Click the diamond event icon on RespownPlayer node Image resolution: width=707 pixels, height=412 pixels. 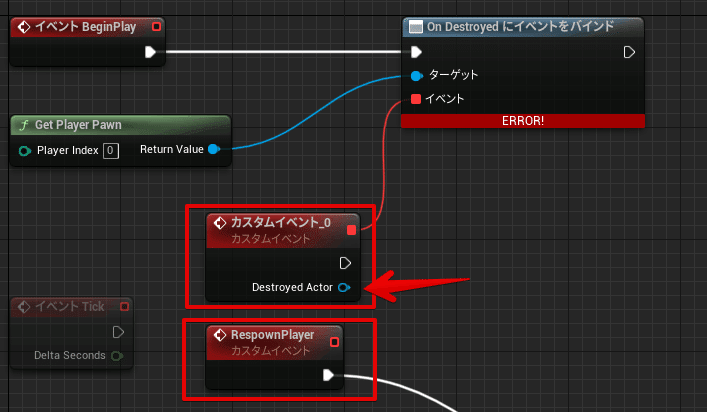coord(220,335)
